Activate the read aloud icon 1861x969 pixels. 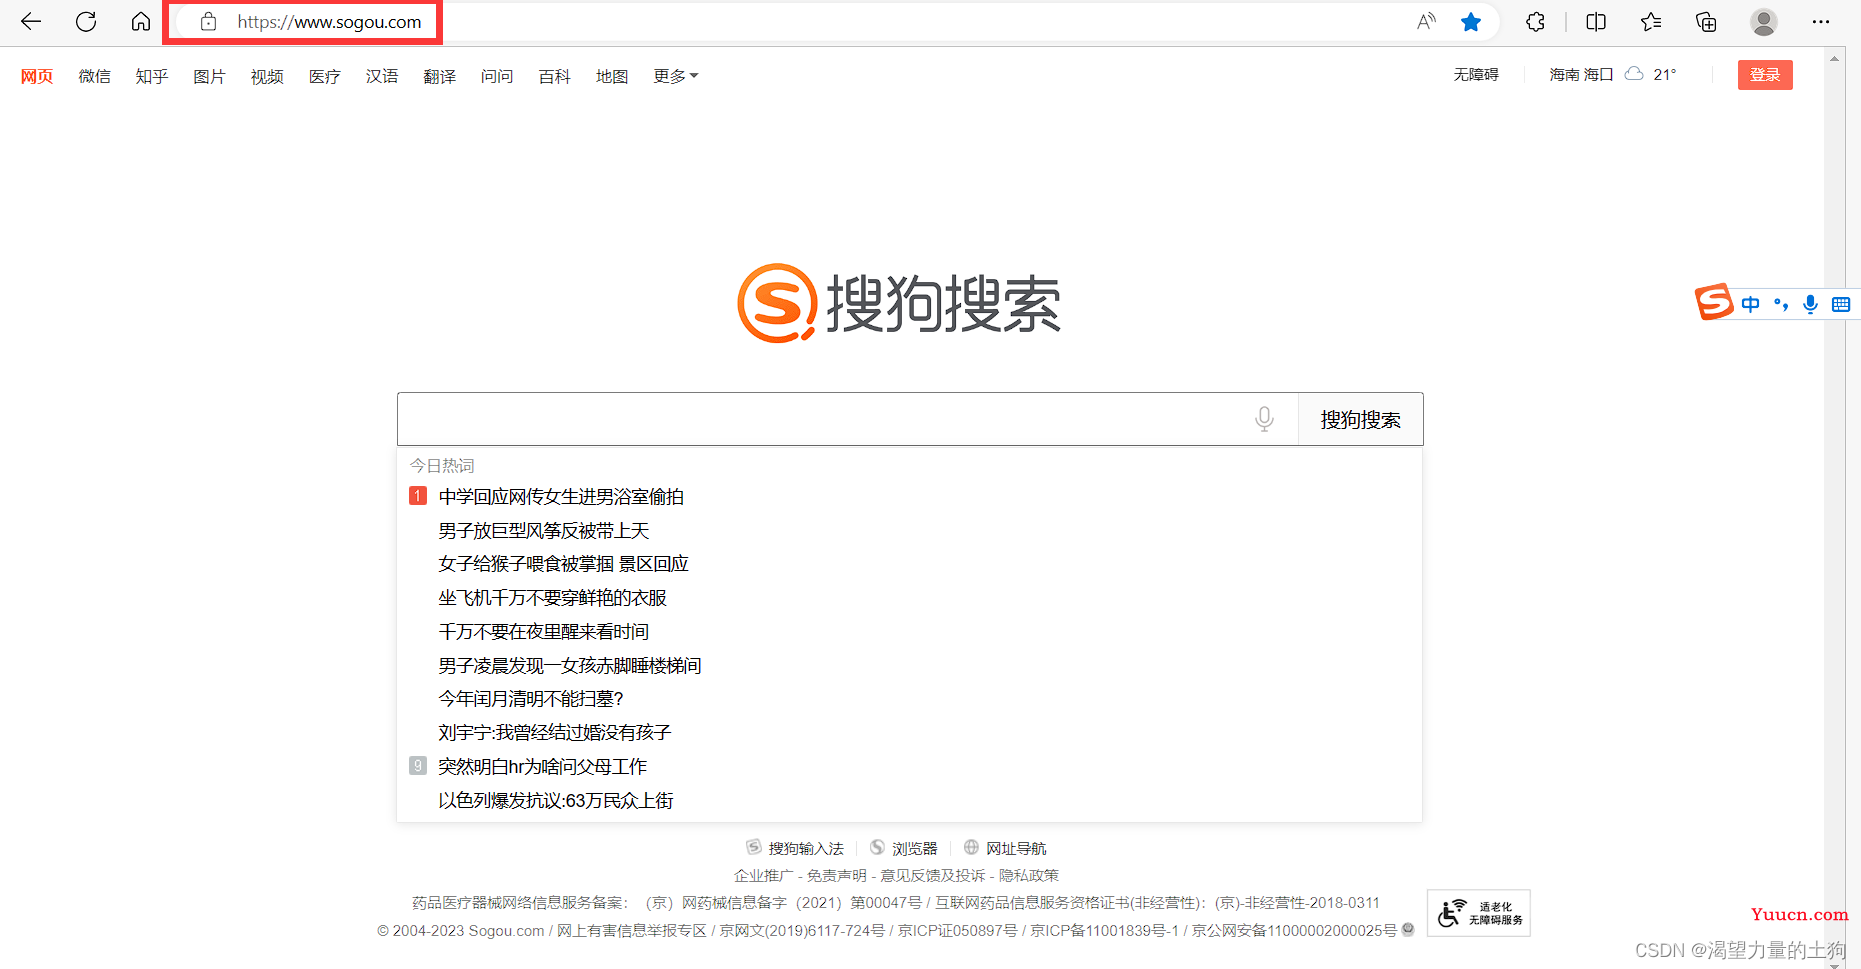(1427, 22)
